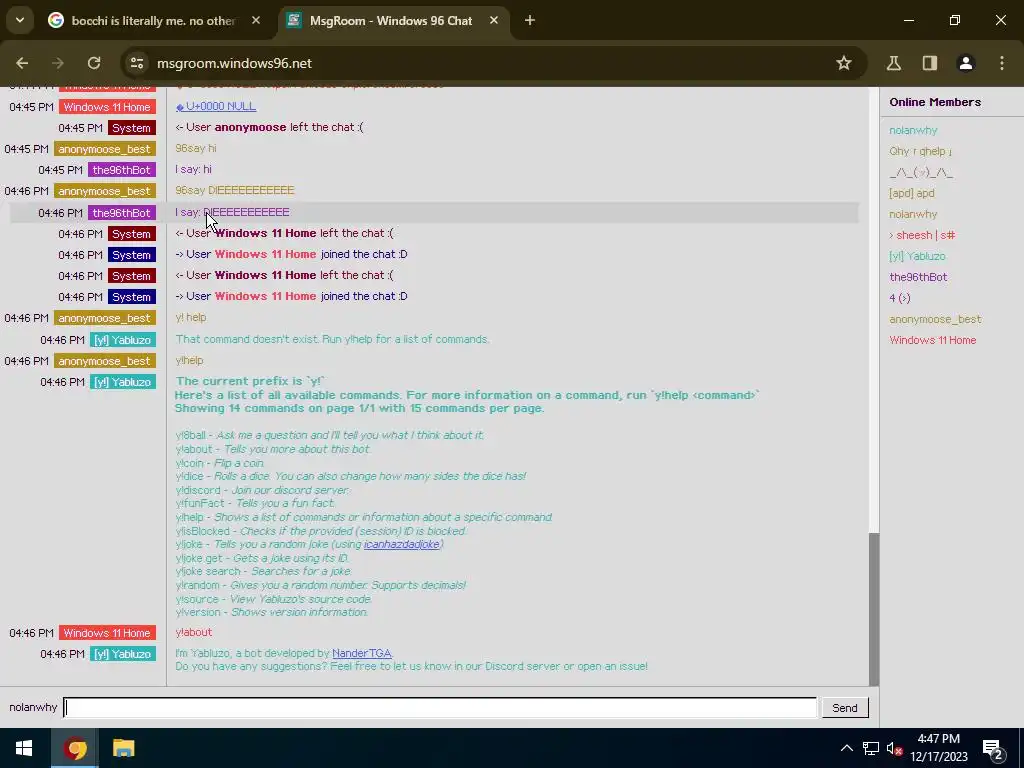The width and height of the screenshot is (1024, 768).
Task: Select anonymoose_best in Online Members
Action: 935,319
